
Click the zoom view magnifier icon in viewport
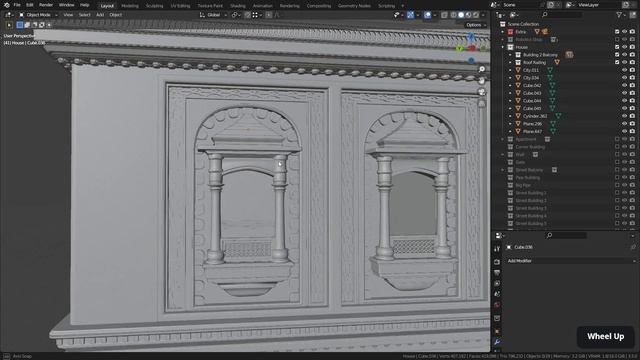482,69
